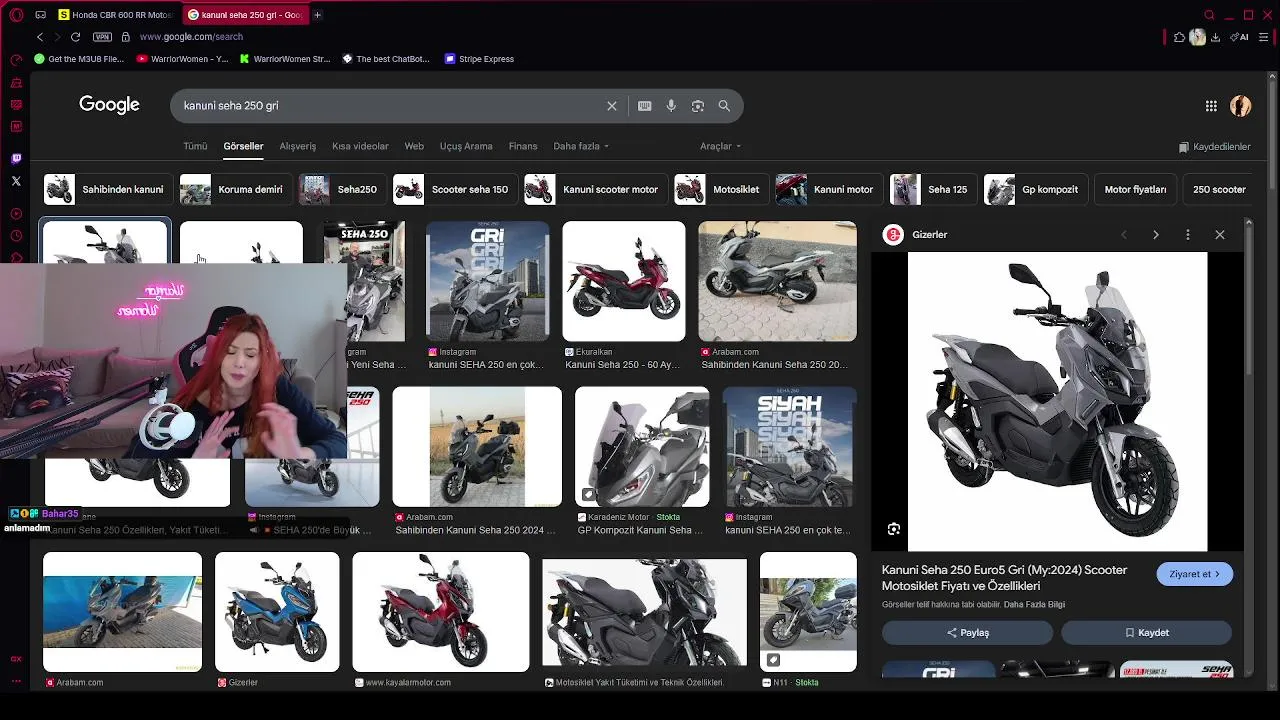The image size is (1280, 720).
Task: Open Twitch in the Opera sidebar
Action: pyautogui.click(x=16, y=158)
